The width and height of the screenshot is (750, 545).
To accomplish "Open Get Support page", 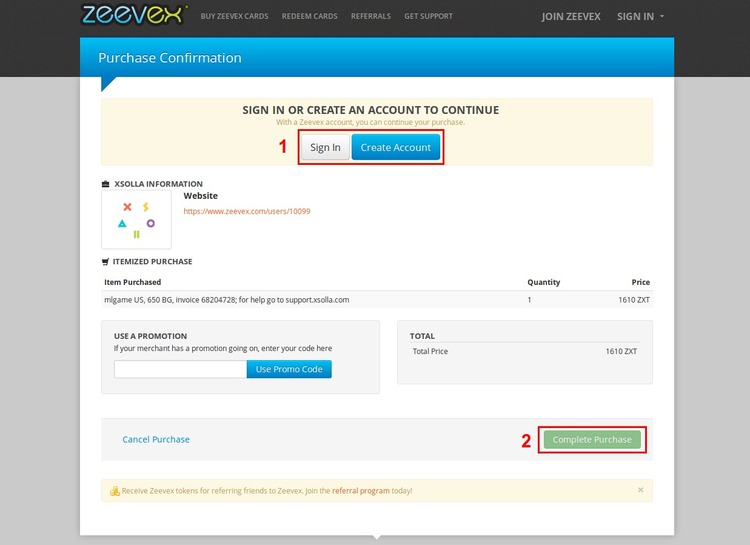I will [x=428, y=16].
